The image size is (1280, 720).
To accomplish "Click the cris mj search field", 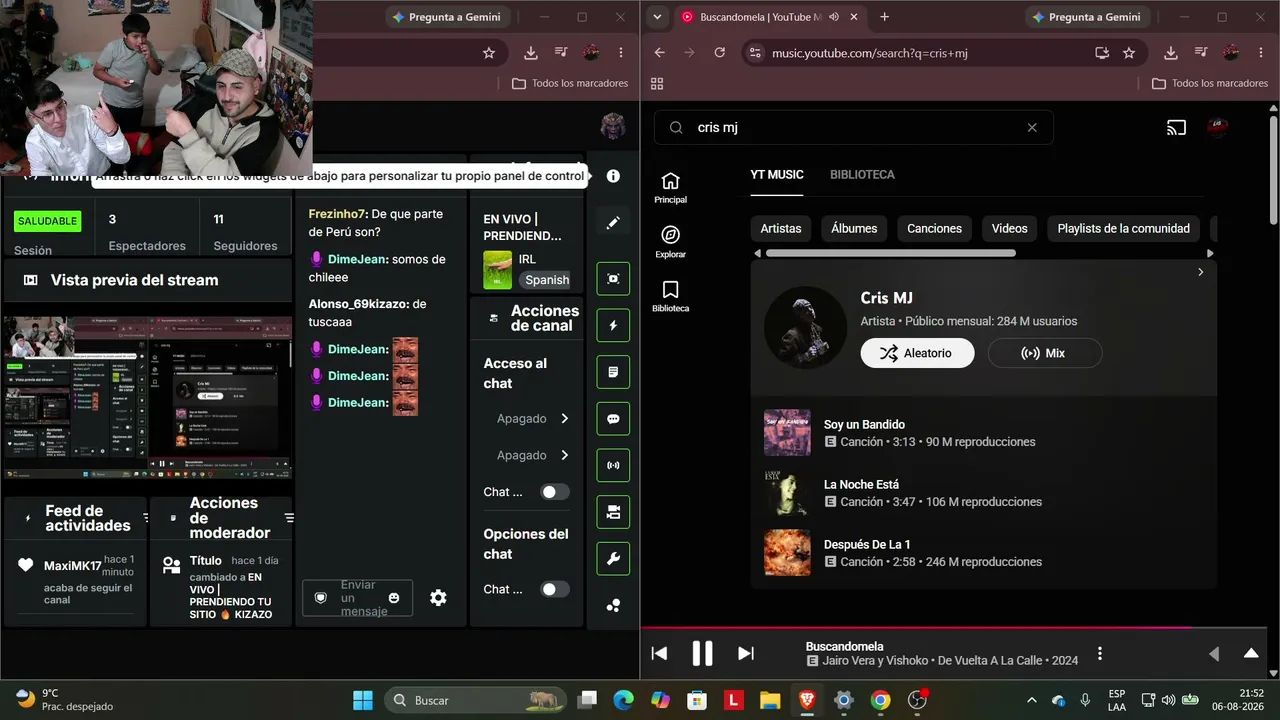I will [853, 127].
